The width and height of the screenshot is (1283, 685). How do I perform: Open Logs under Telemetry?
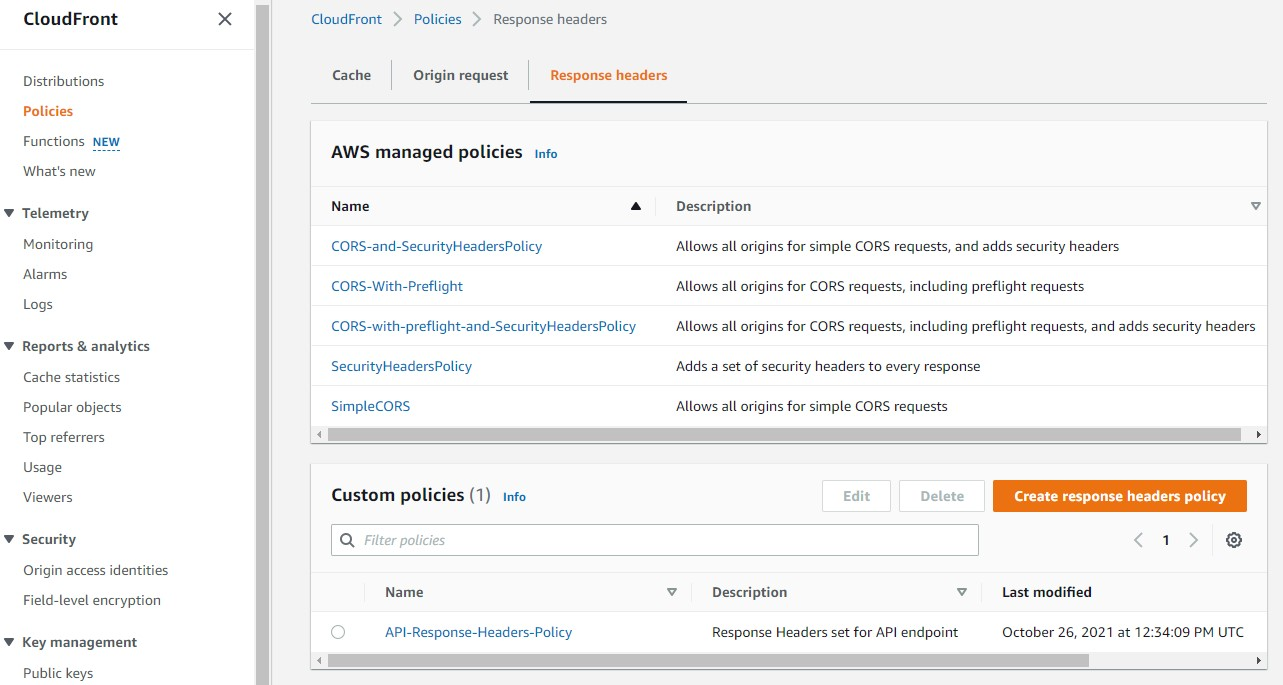tap(38, 304)
